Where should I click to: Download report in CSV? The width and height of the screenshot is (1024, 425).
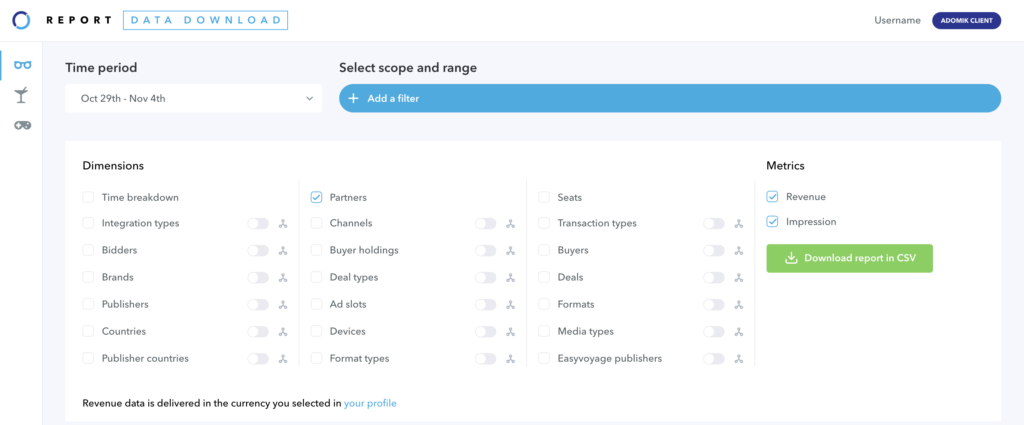click(x=850, y=258)
